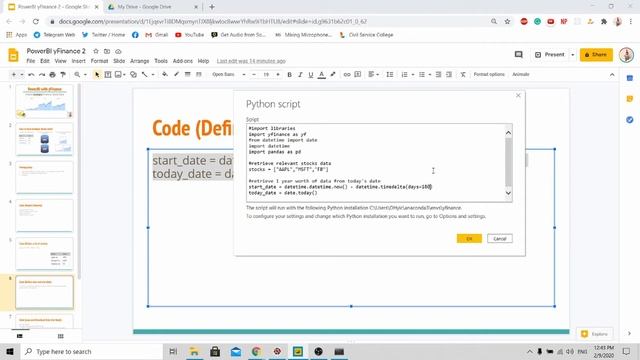Click the Redo icon
This screenshot has width=640, height=360.
[42, 75]
